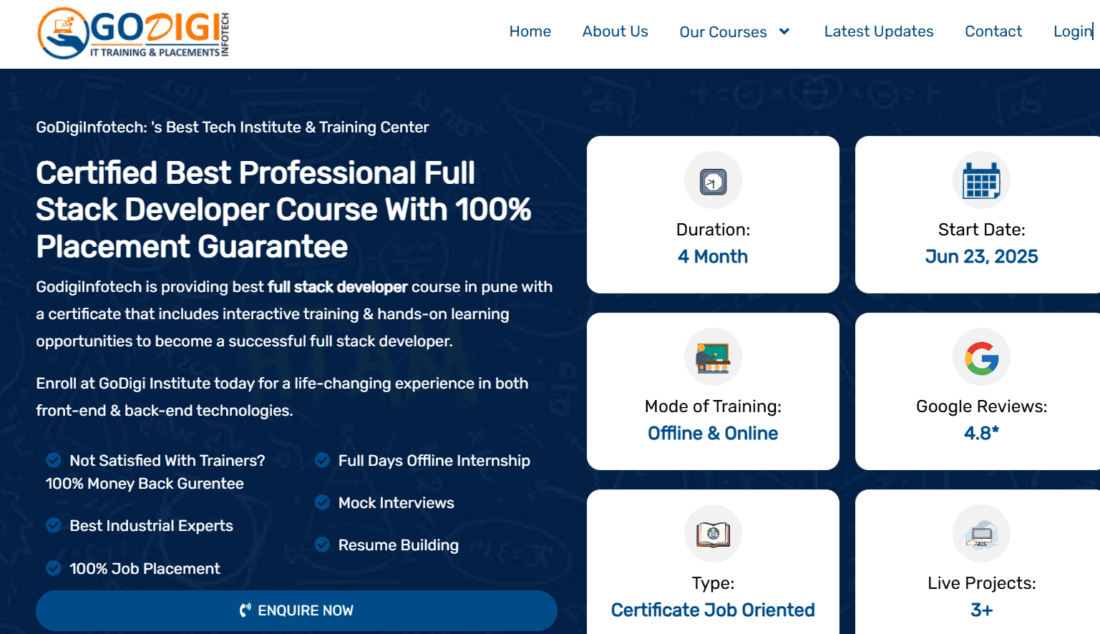Viewport: 1100px width, 634px height.
Task: Click the 4.8* Google Reviews rating
Action: point(981,433)
